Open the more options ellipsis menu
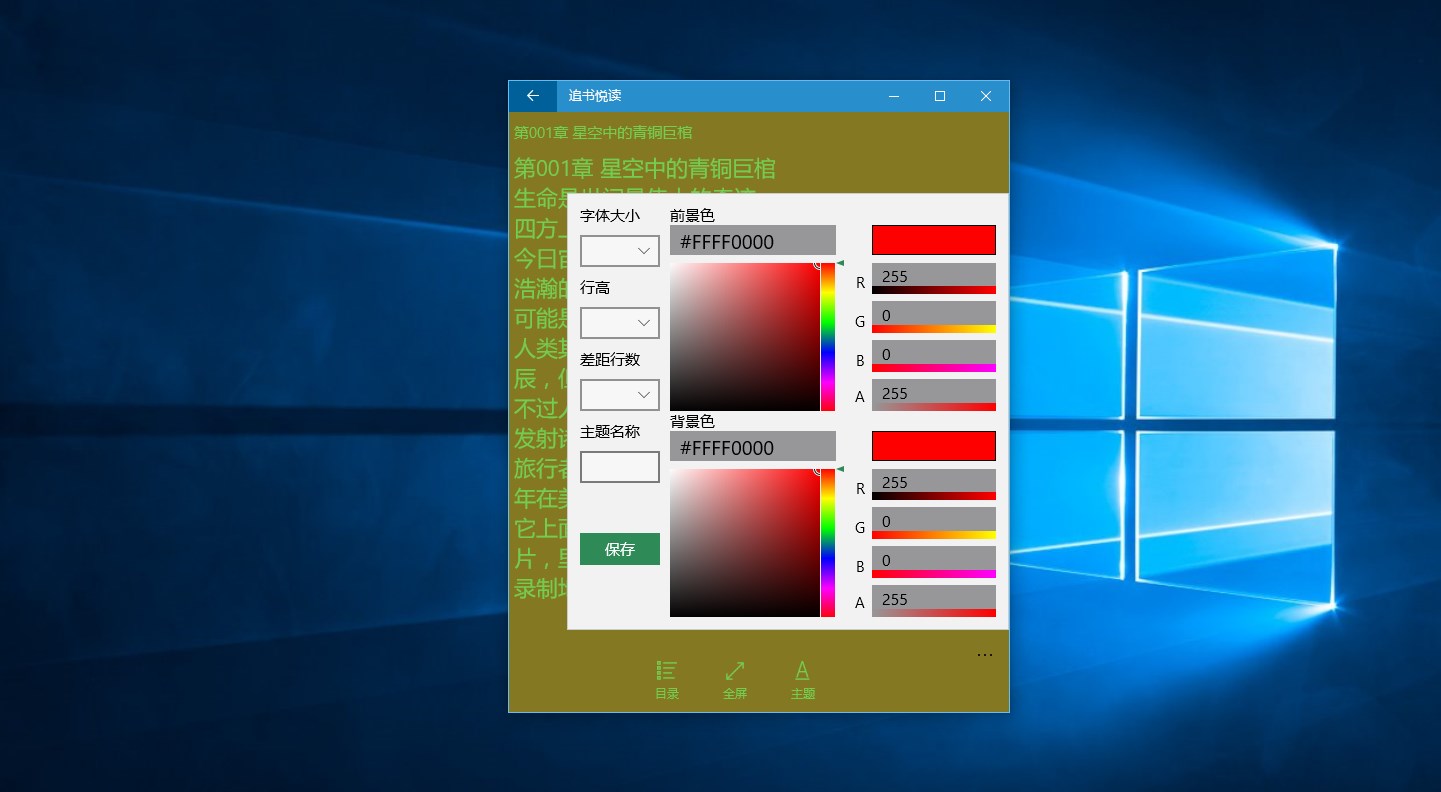Viewport: 1441px width, 792px height. tap(985, 654)
